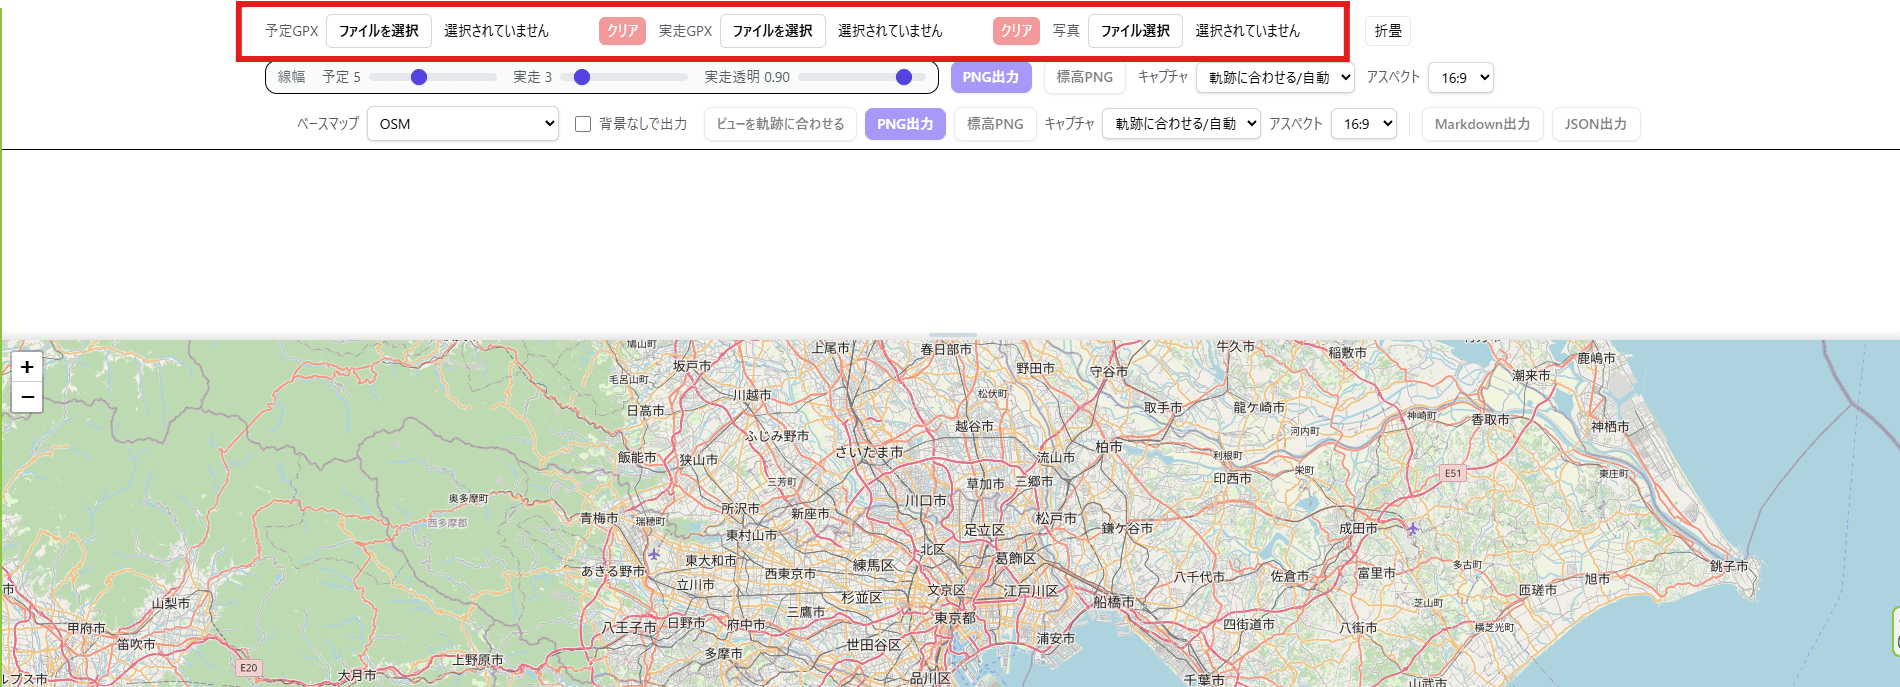Screen dimensions: 1900x687
Task: Adjust the 実走 line width slider
Action: click(624, 77)
